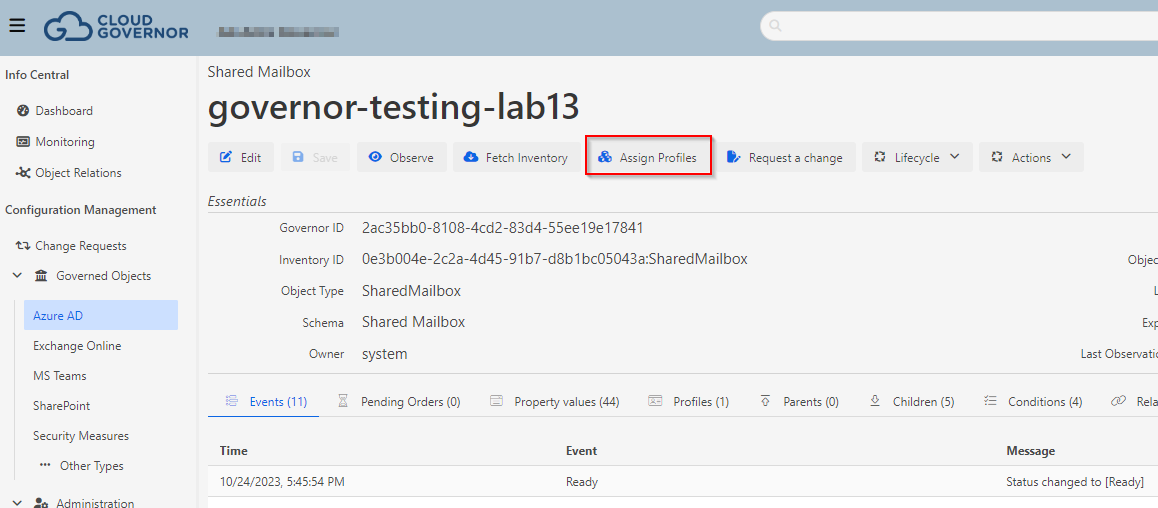The width and height of the screenshot is (1158, 508).
Task: Select Security Measures governed objects
Action: coord(80,436)
